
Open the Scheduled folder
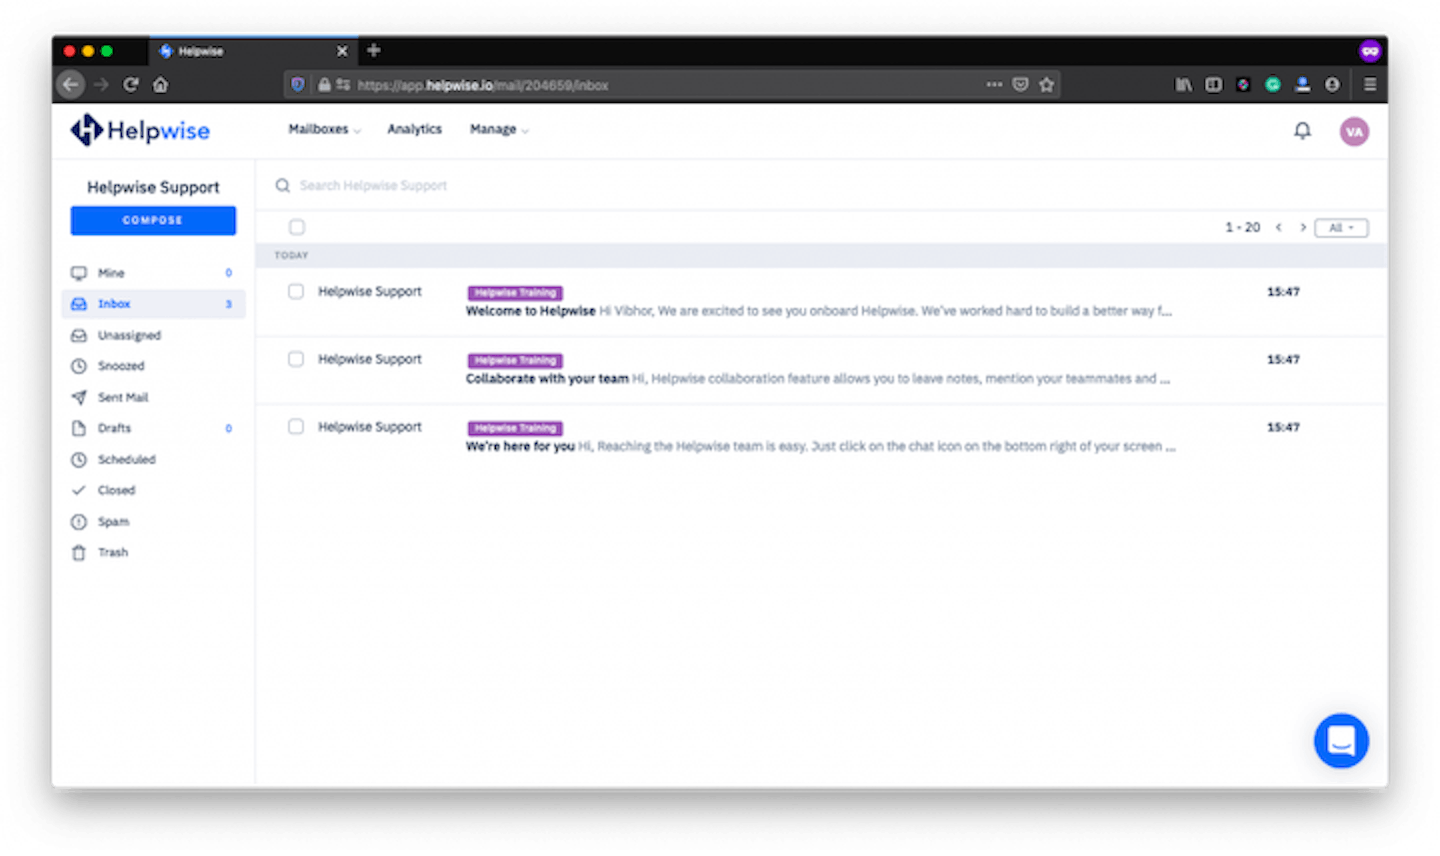[153, 460]
